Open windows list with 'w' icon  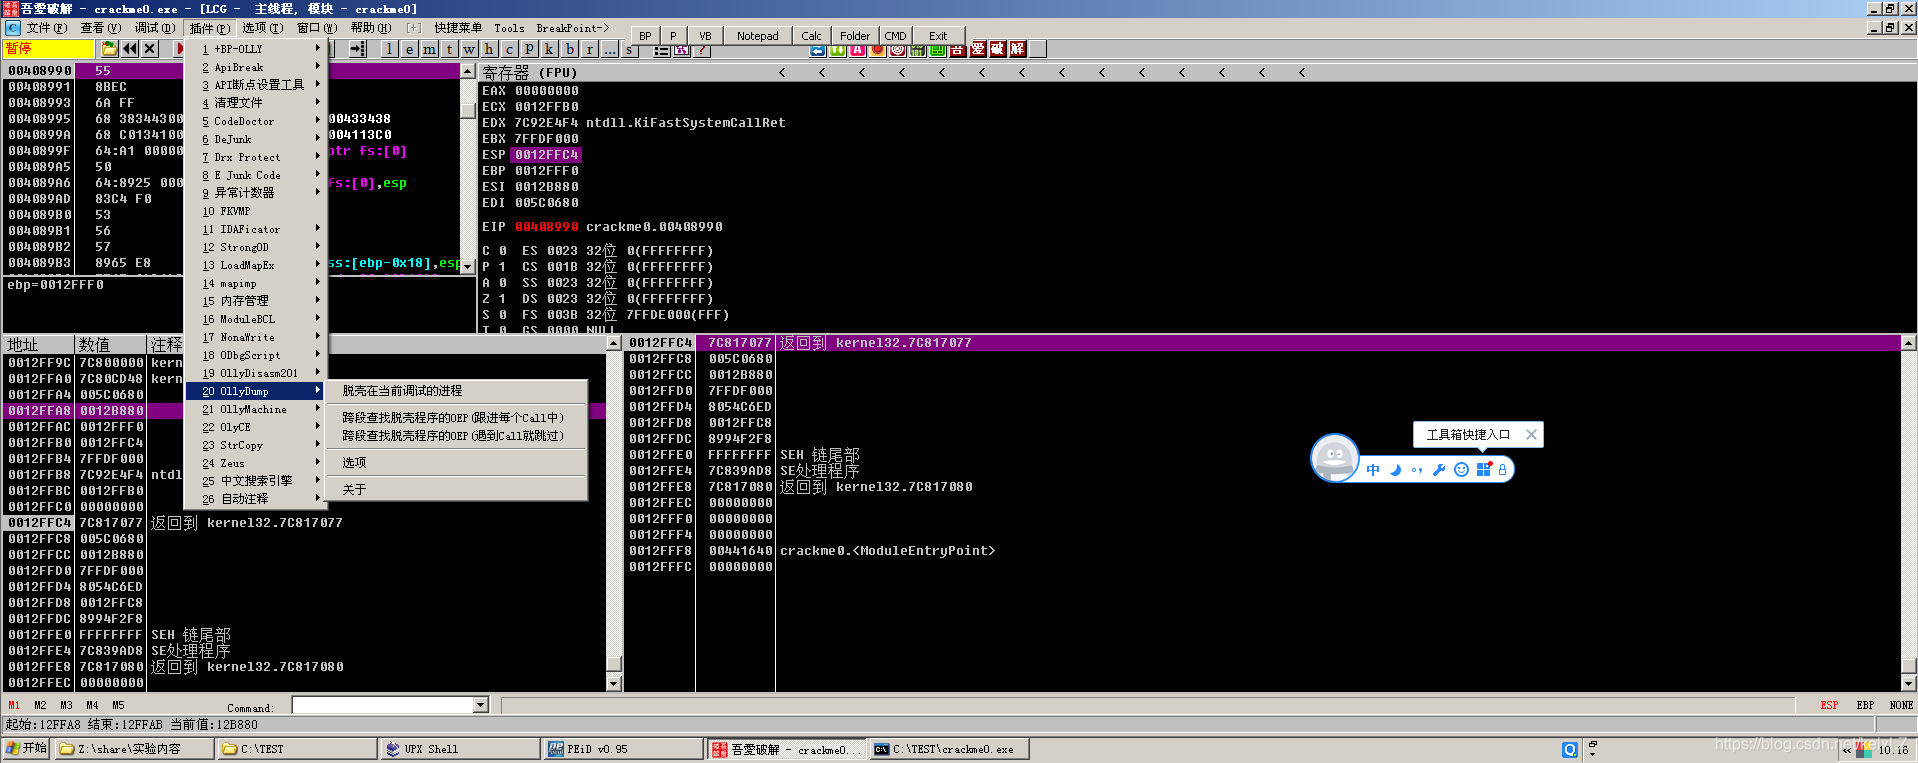pyautogui.click(x=470, y=49)
